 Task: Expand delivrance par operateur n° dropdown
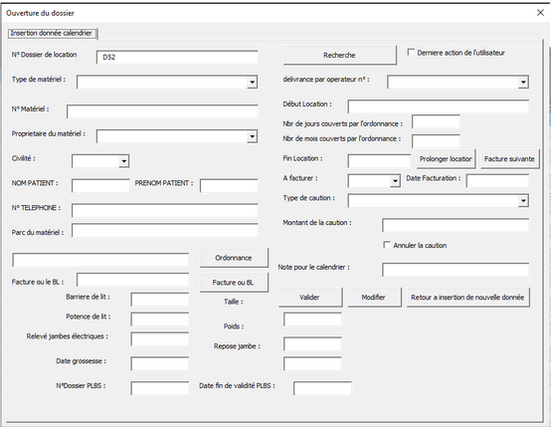(523, 82)
